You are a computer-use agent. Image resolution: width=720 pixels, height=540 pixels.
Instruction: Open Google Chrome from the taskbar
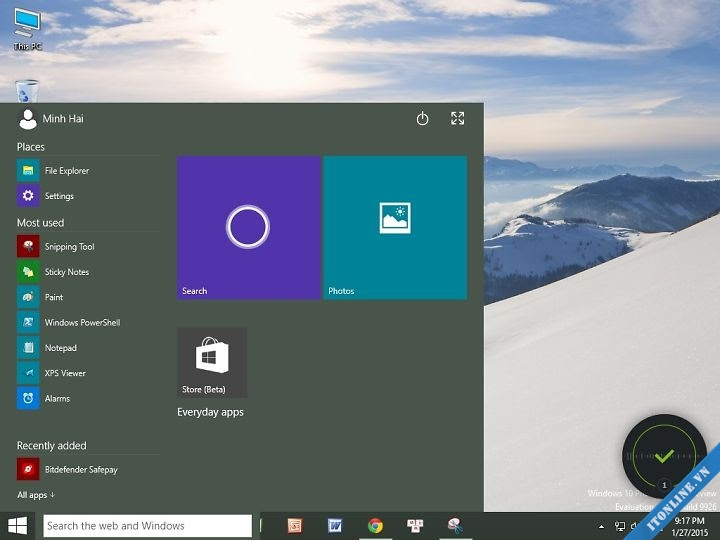(x=375, y=526)
